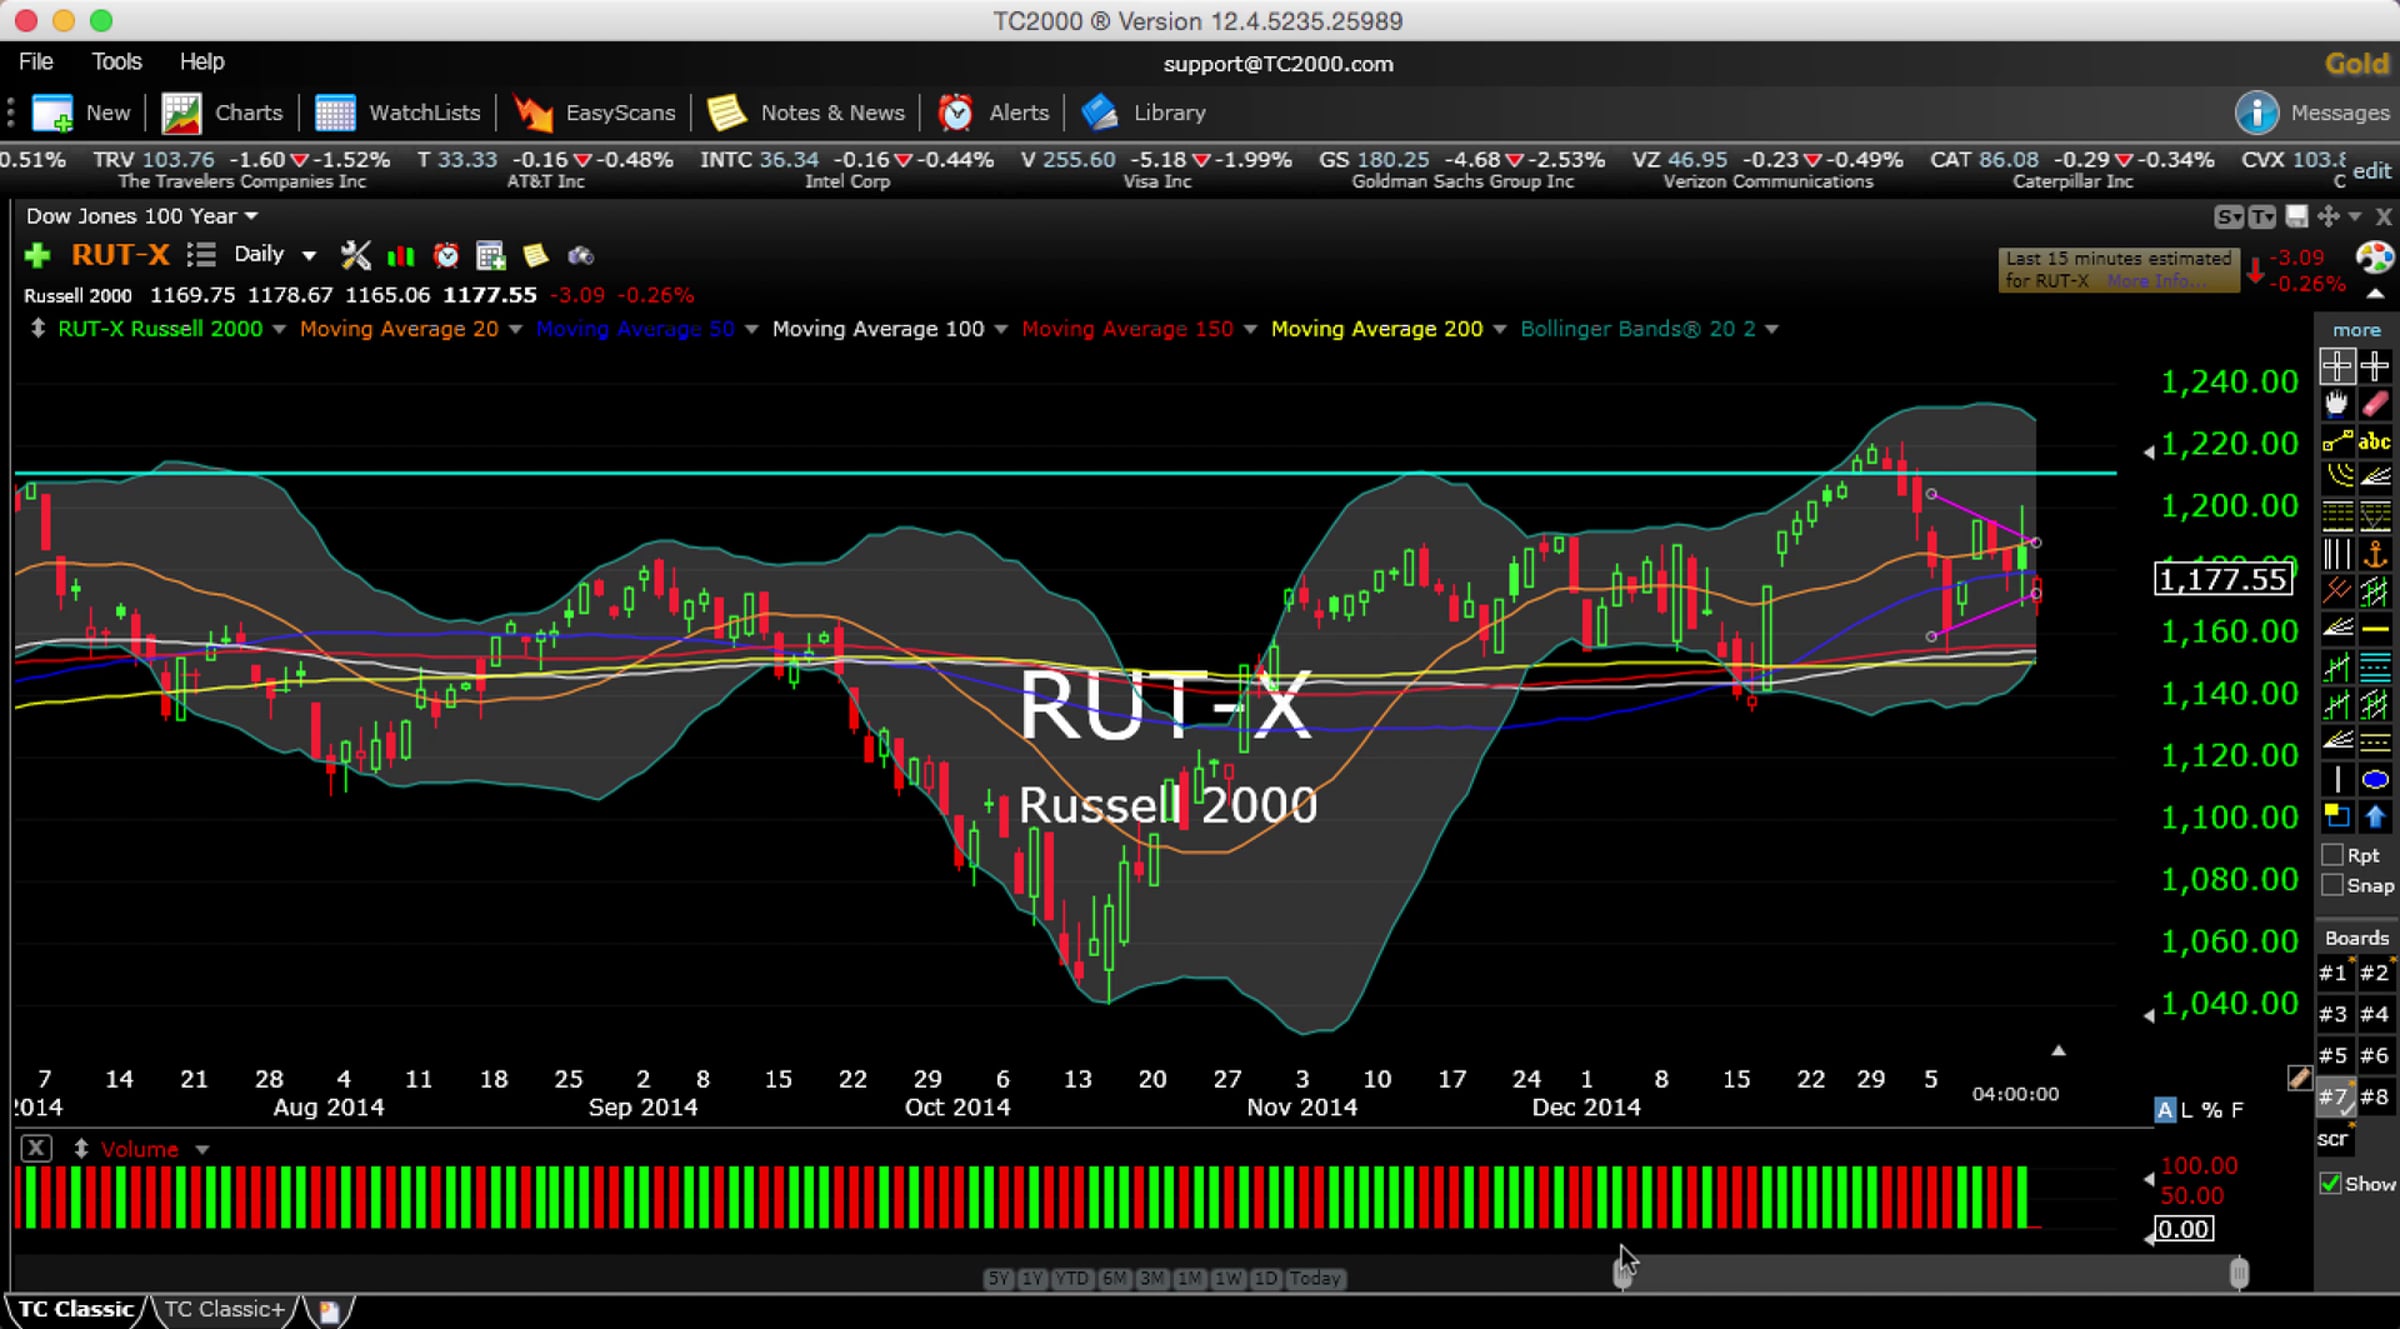Uncheck the Show checkbox
Image resolution: width=2400 pixels, height=1329 pixels.
point(2331,1183)
